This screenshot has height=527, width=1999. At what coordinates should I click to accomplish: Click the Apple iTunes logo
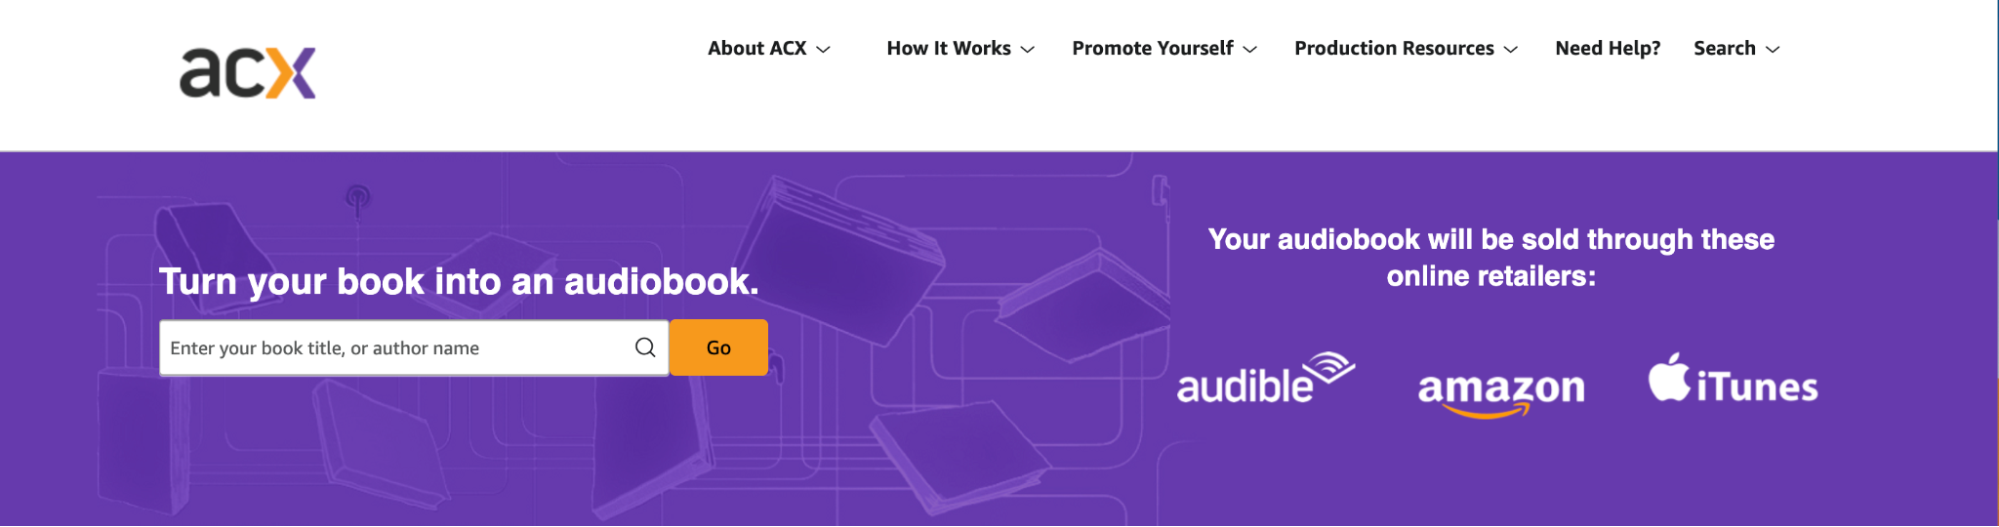pos(1732,380)
